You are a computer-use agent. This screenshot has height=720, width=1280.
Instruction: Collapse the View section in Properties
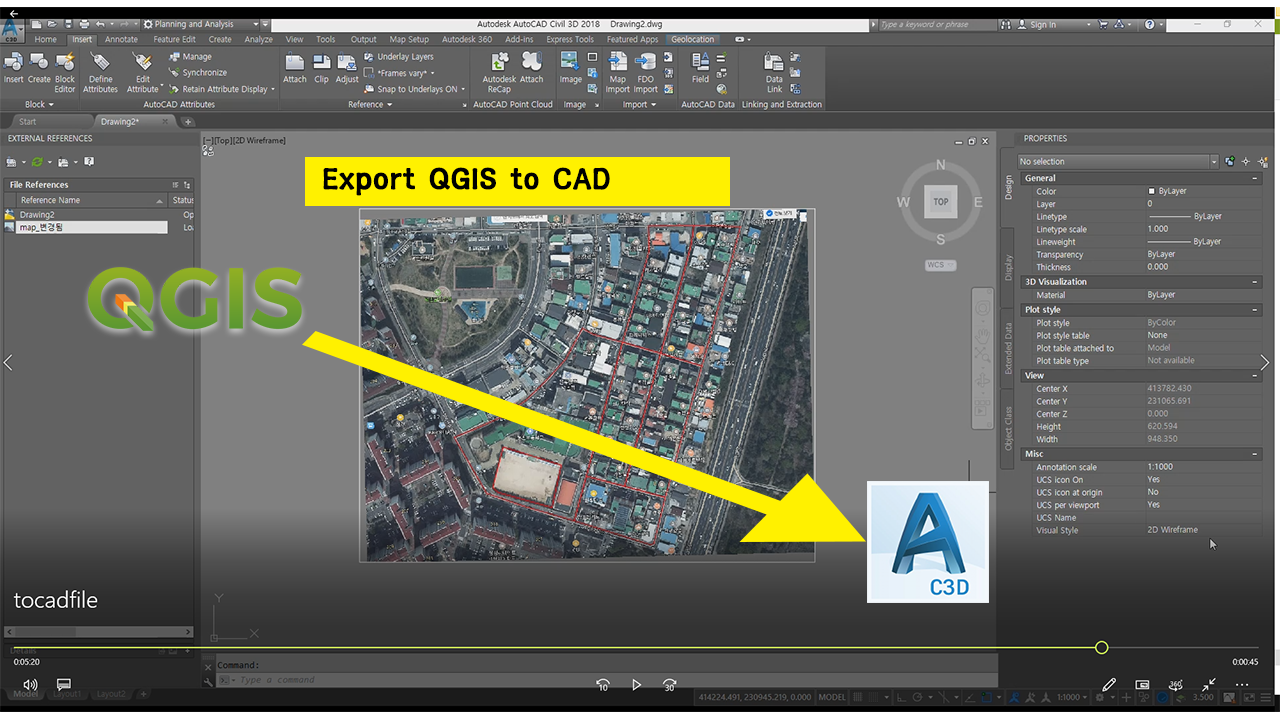1255,376
